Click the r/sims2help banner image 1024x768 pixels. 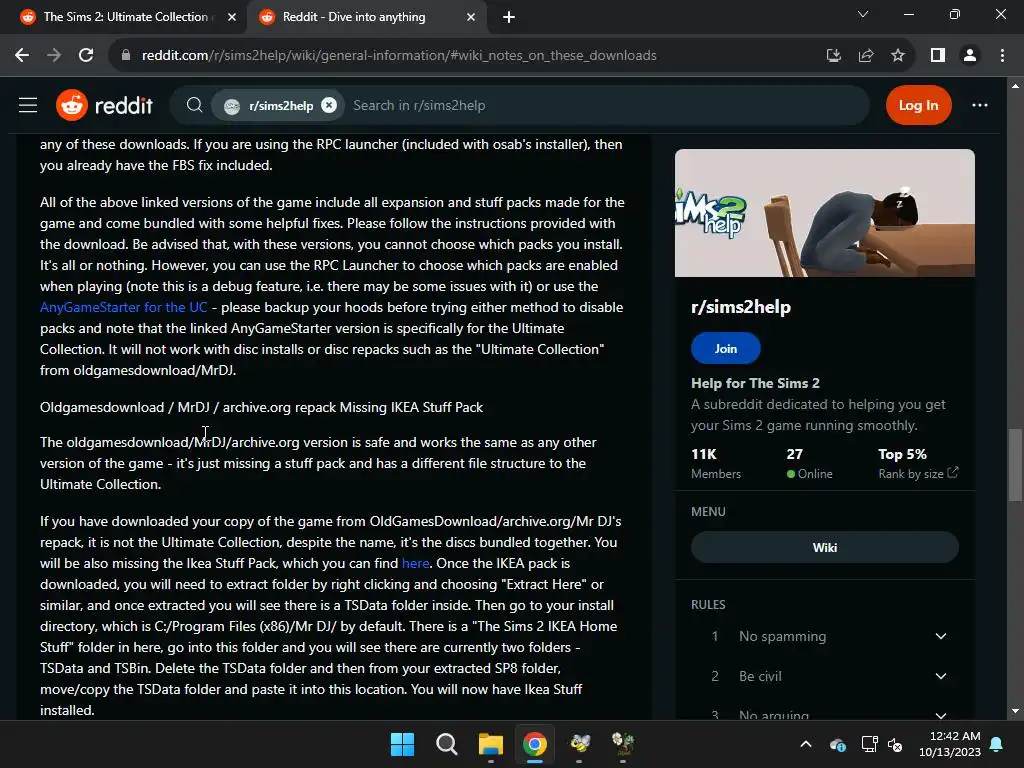(825, 213)
